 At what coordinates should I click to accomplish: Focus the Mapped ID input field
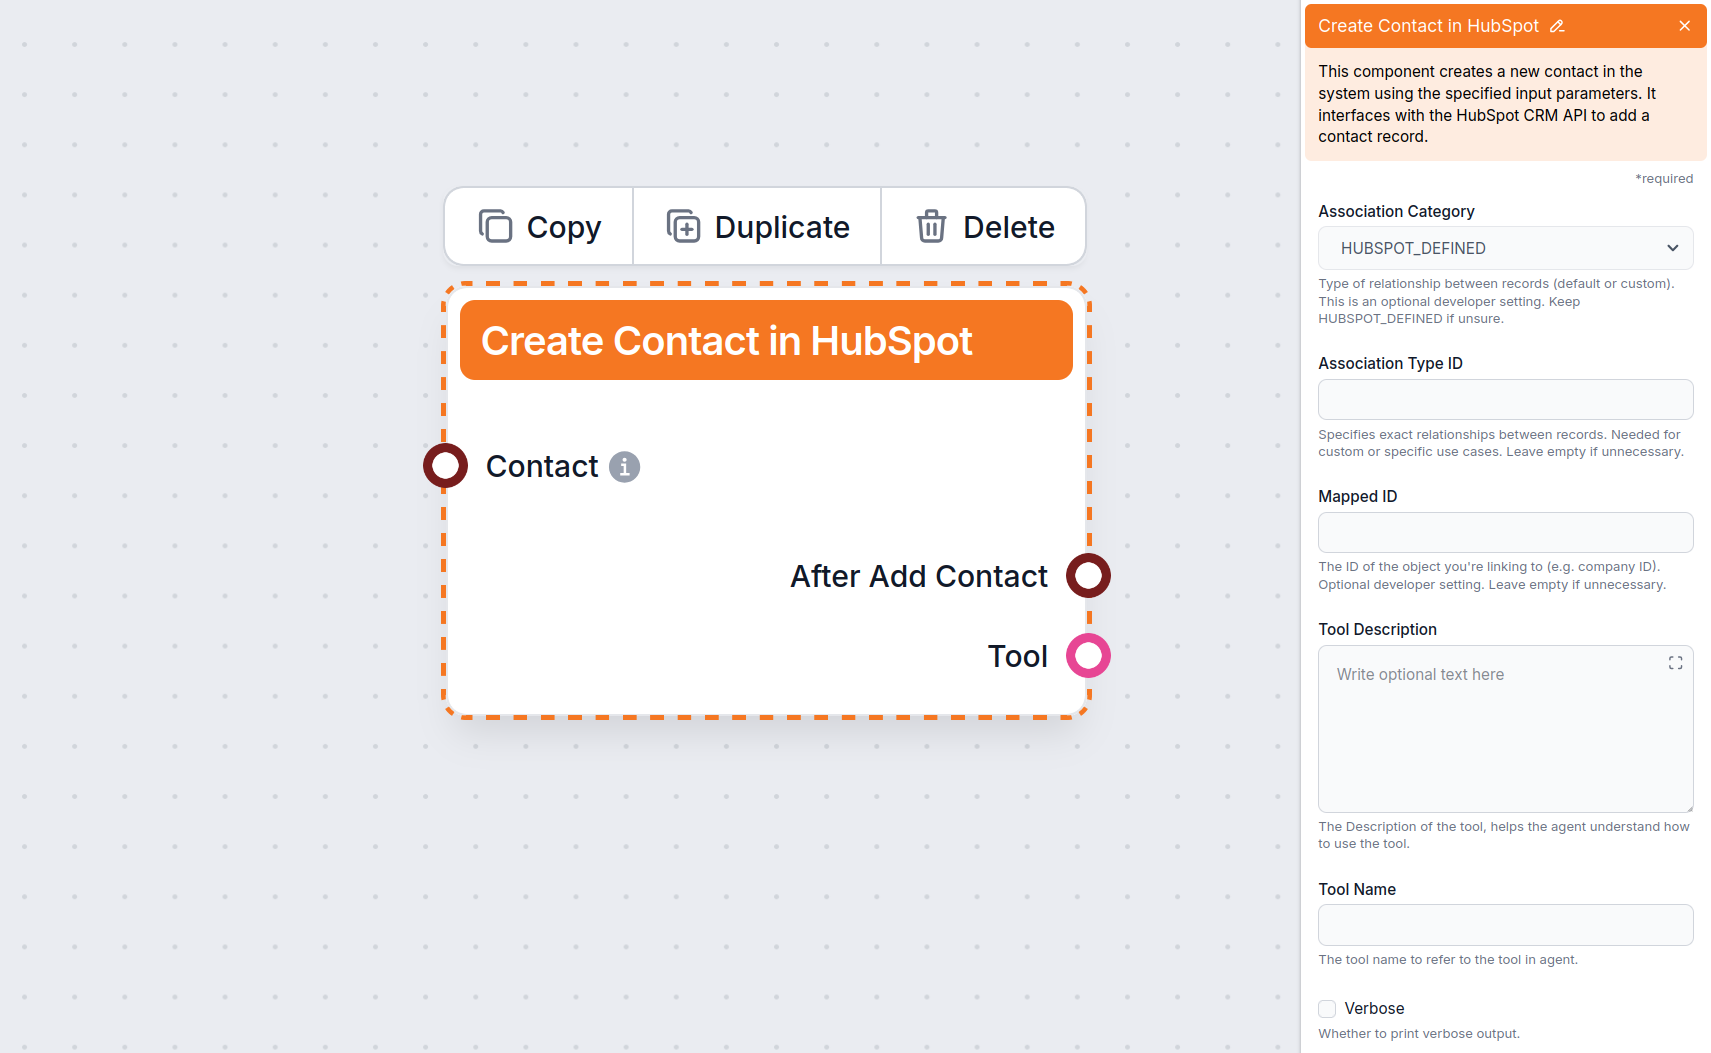click(x=1505, y=533)
